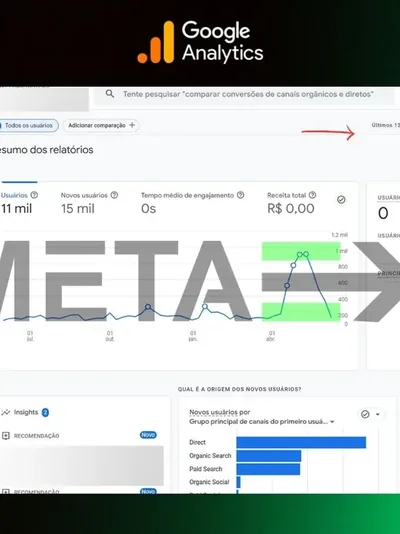Image resolution: width=400 pixels, height=534 pixels.
Task: Click 'Novos usuários por' metric label
Action: pyautogui.click(x=220, y=412)
